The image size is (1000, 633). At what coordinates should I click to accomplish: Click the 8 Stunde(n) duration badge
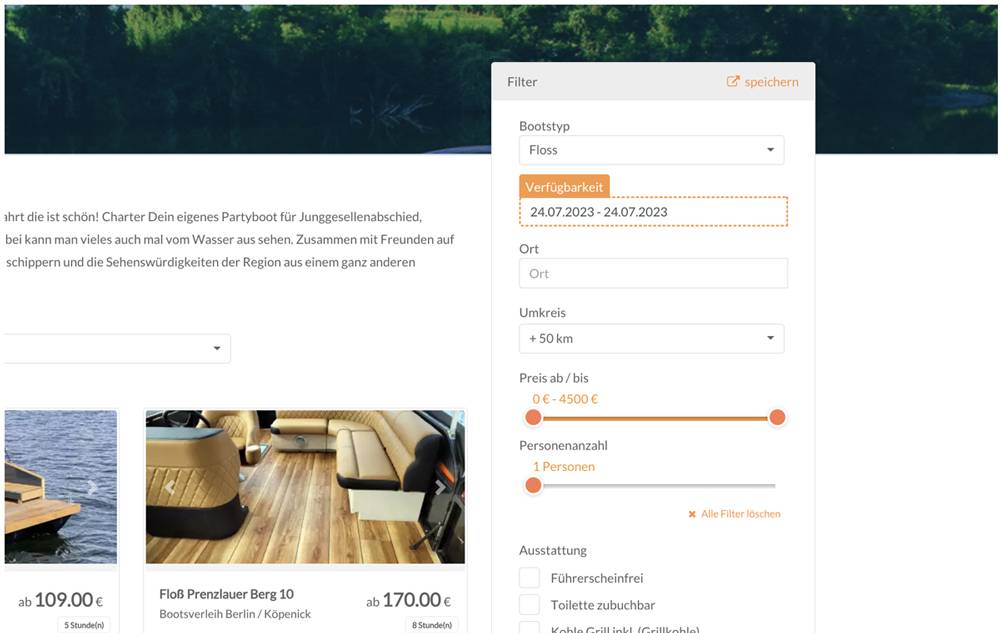point(433,626)
